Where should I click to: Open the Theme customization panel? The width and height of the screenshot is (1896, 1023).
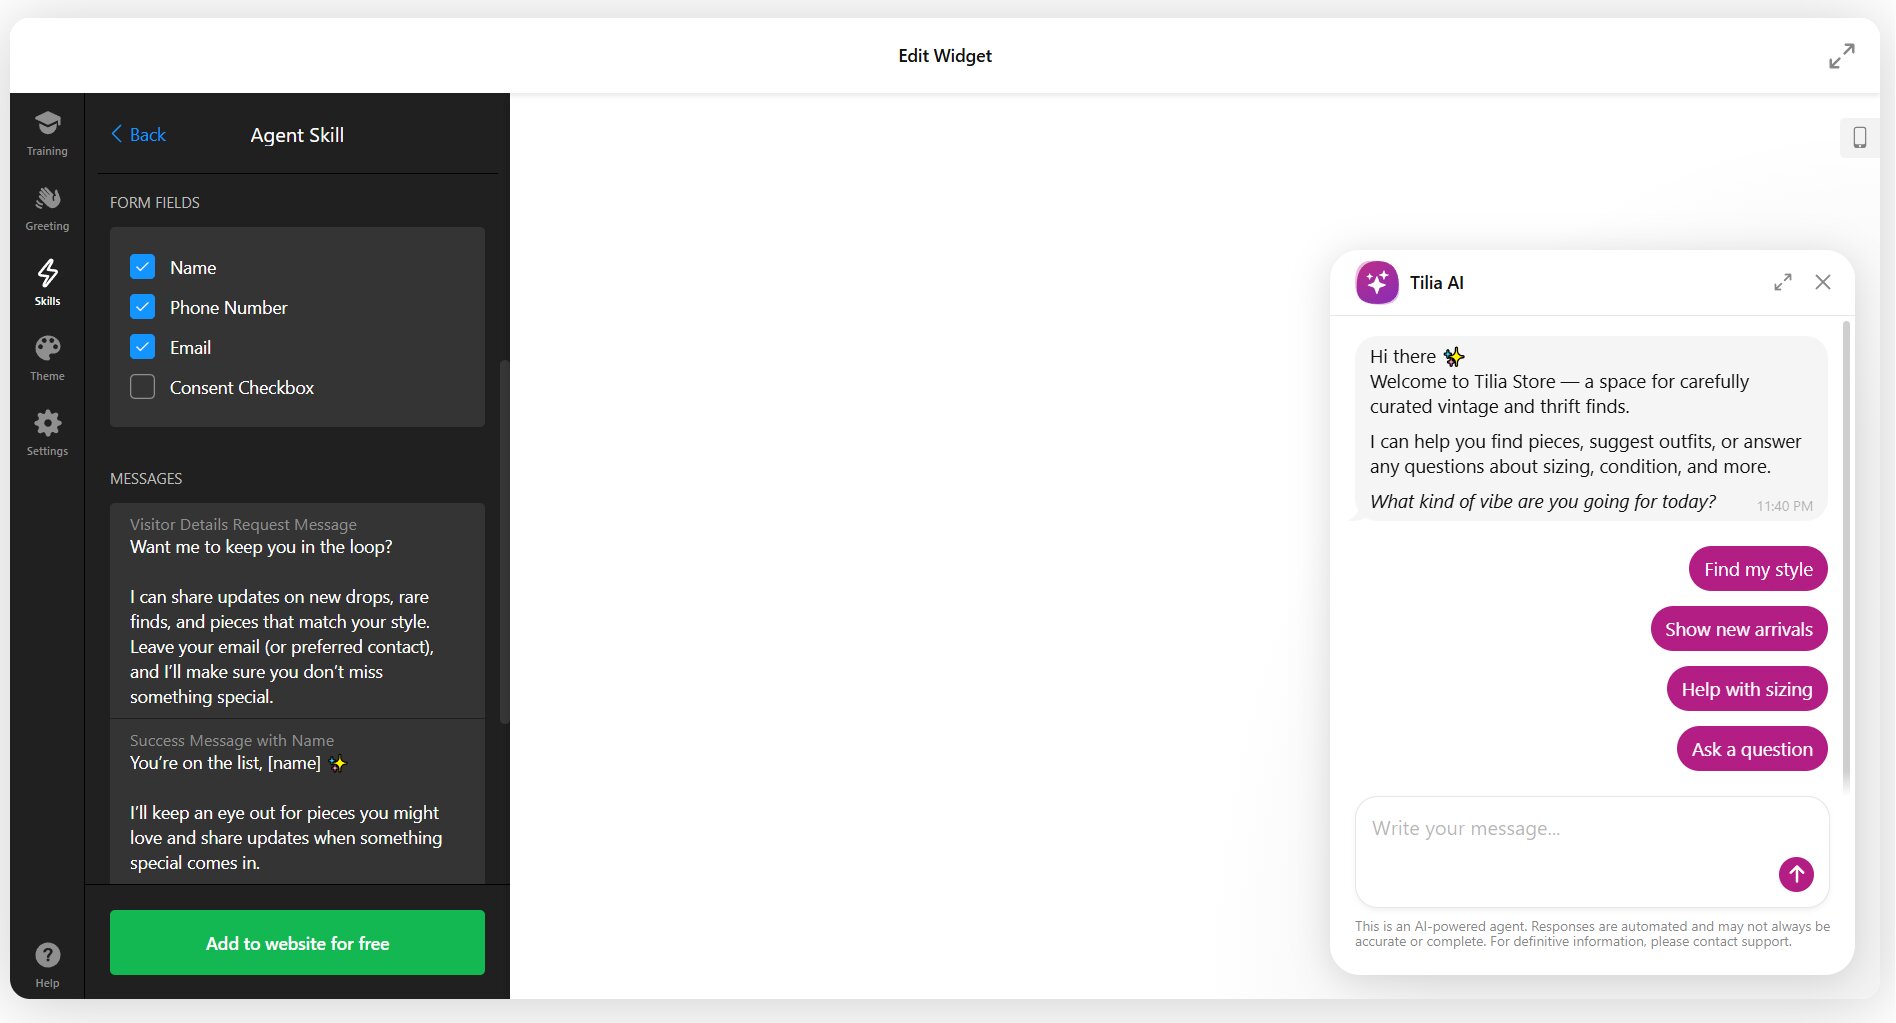47,357
